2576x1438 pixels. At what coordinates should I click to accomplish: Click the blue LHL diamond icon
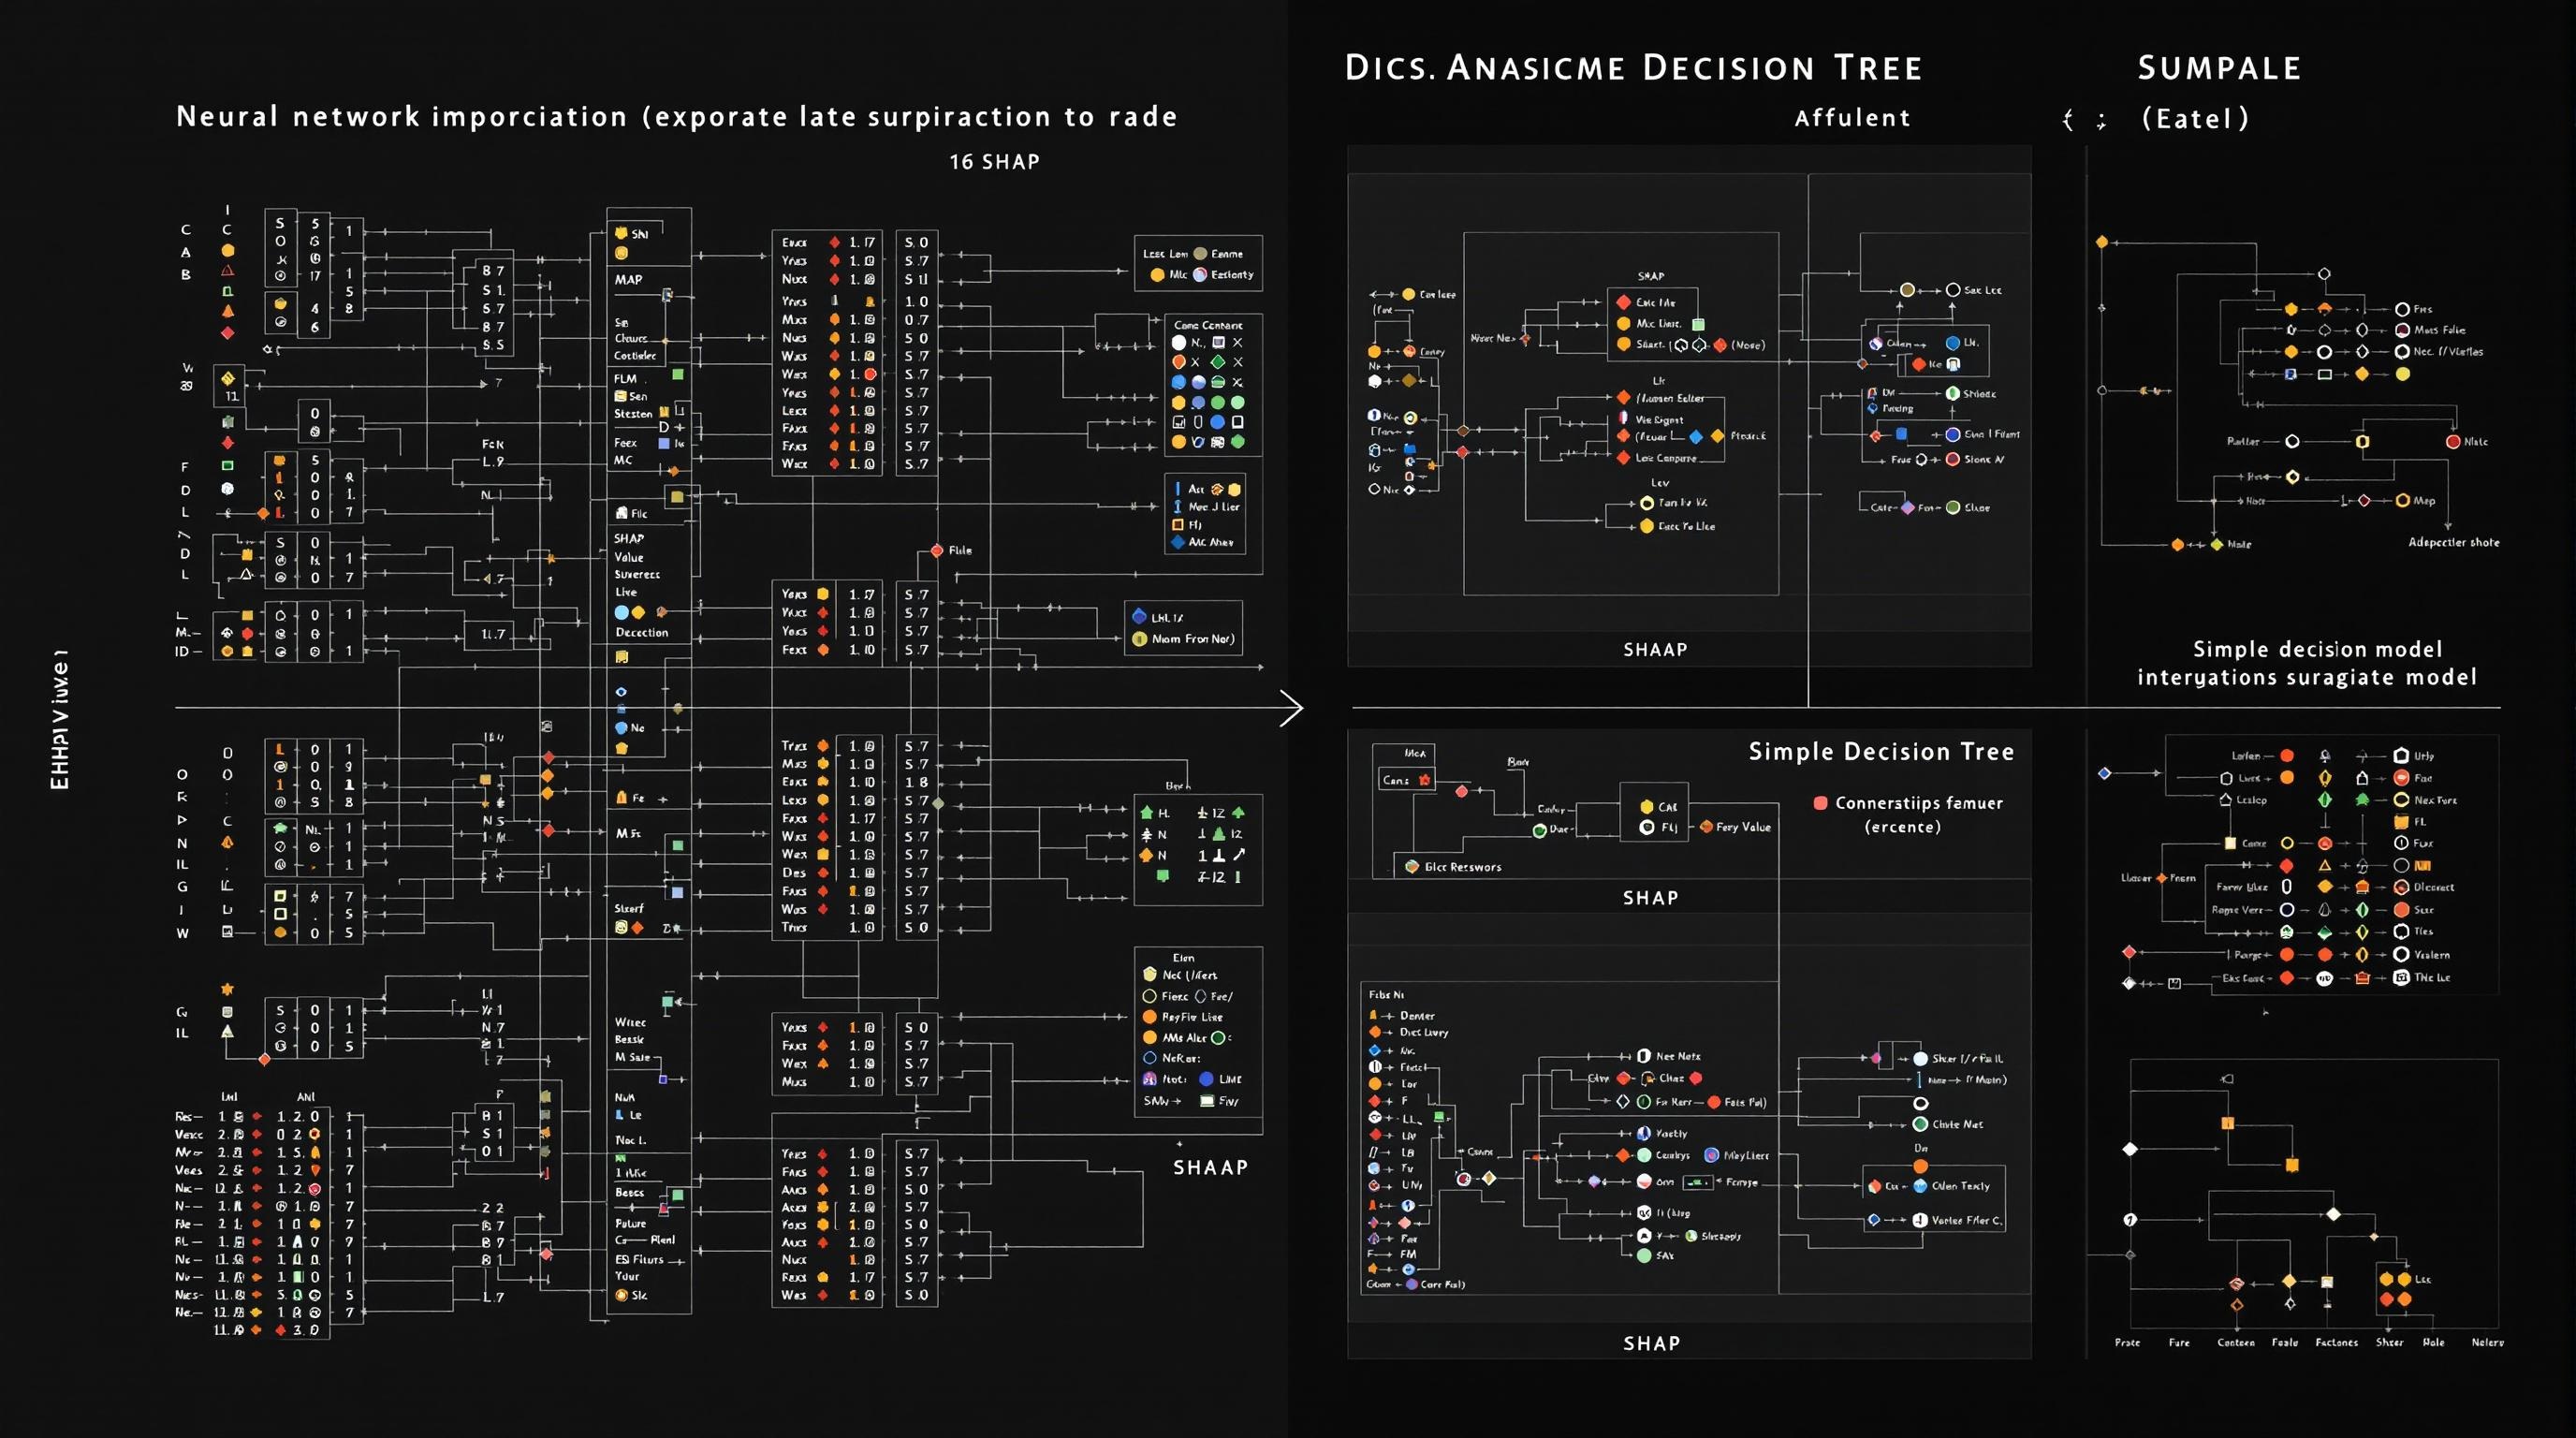coord(1139,616)
